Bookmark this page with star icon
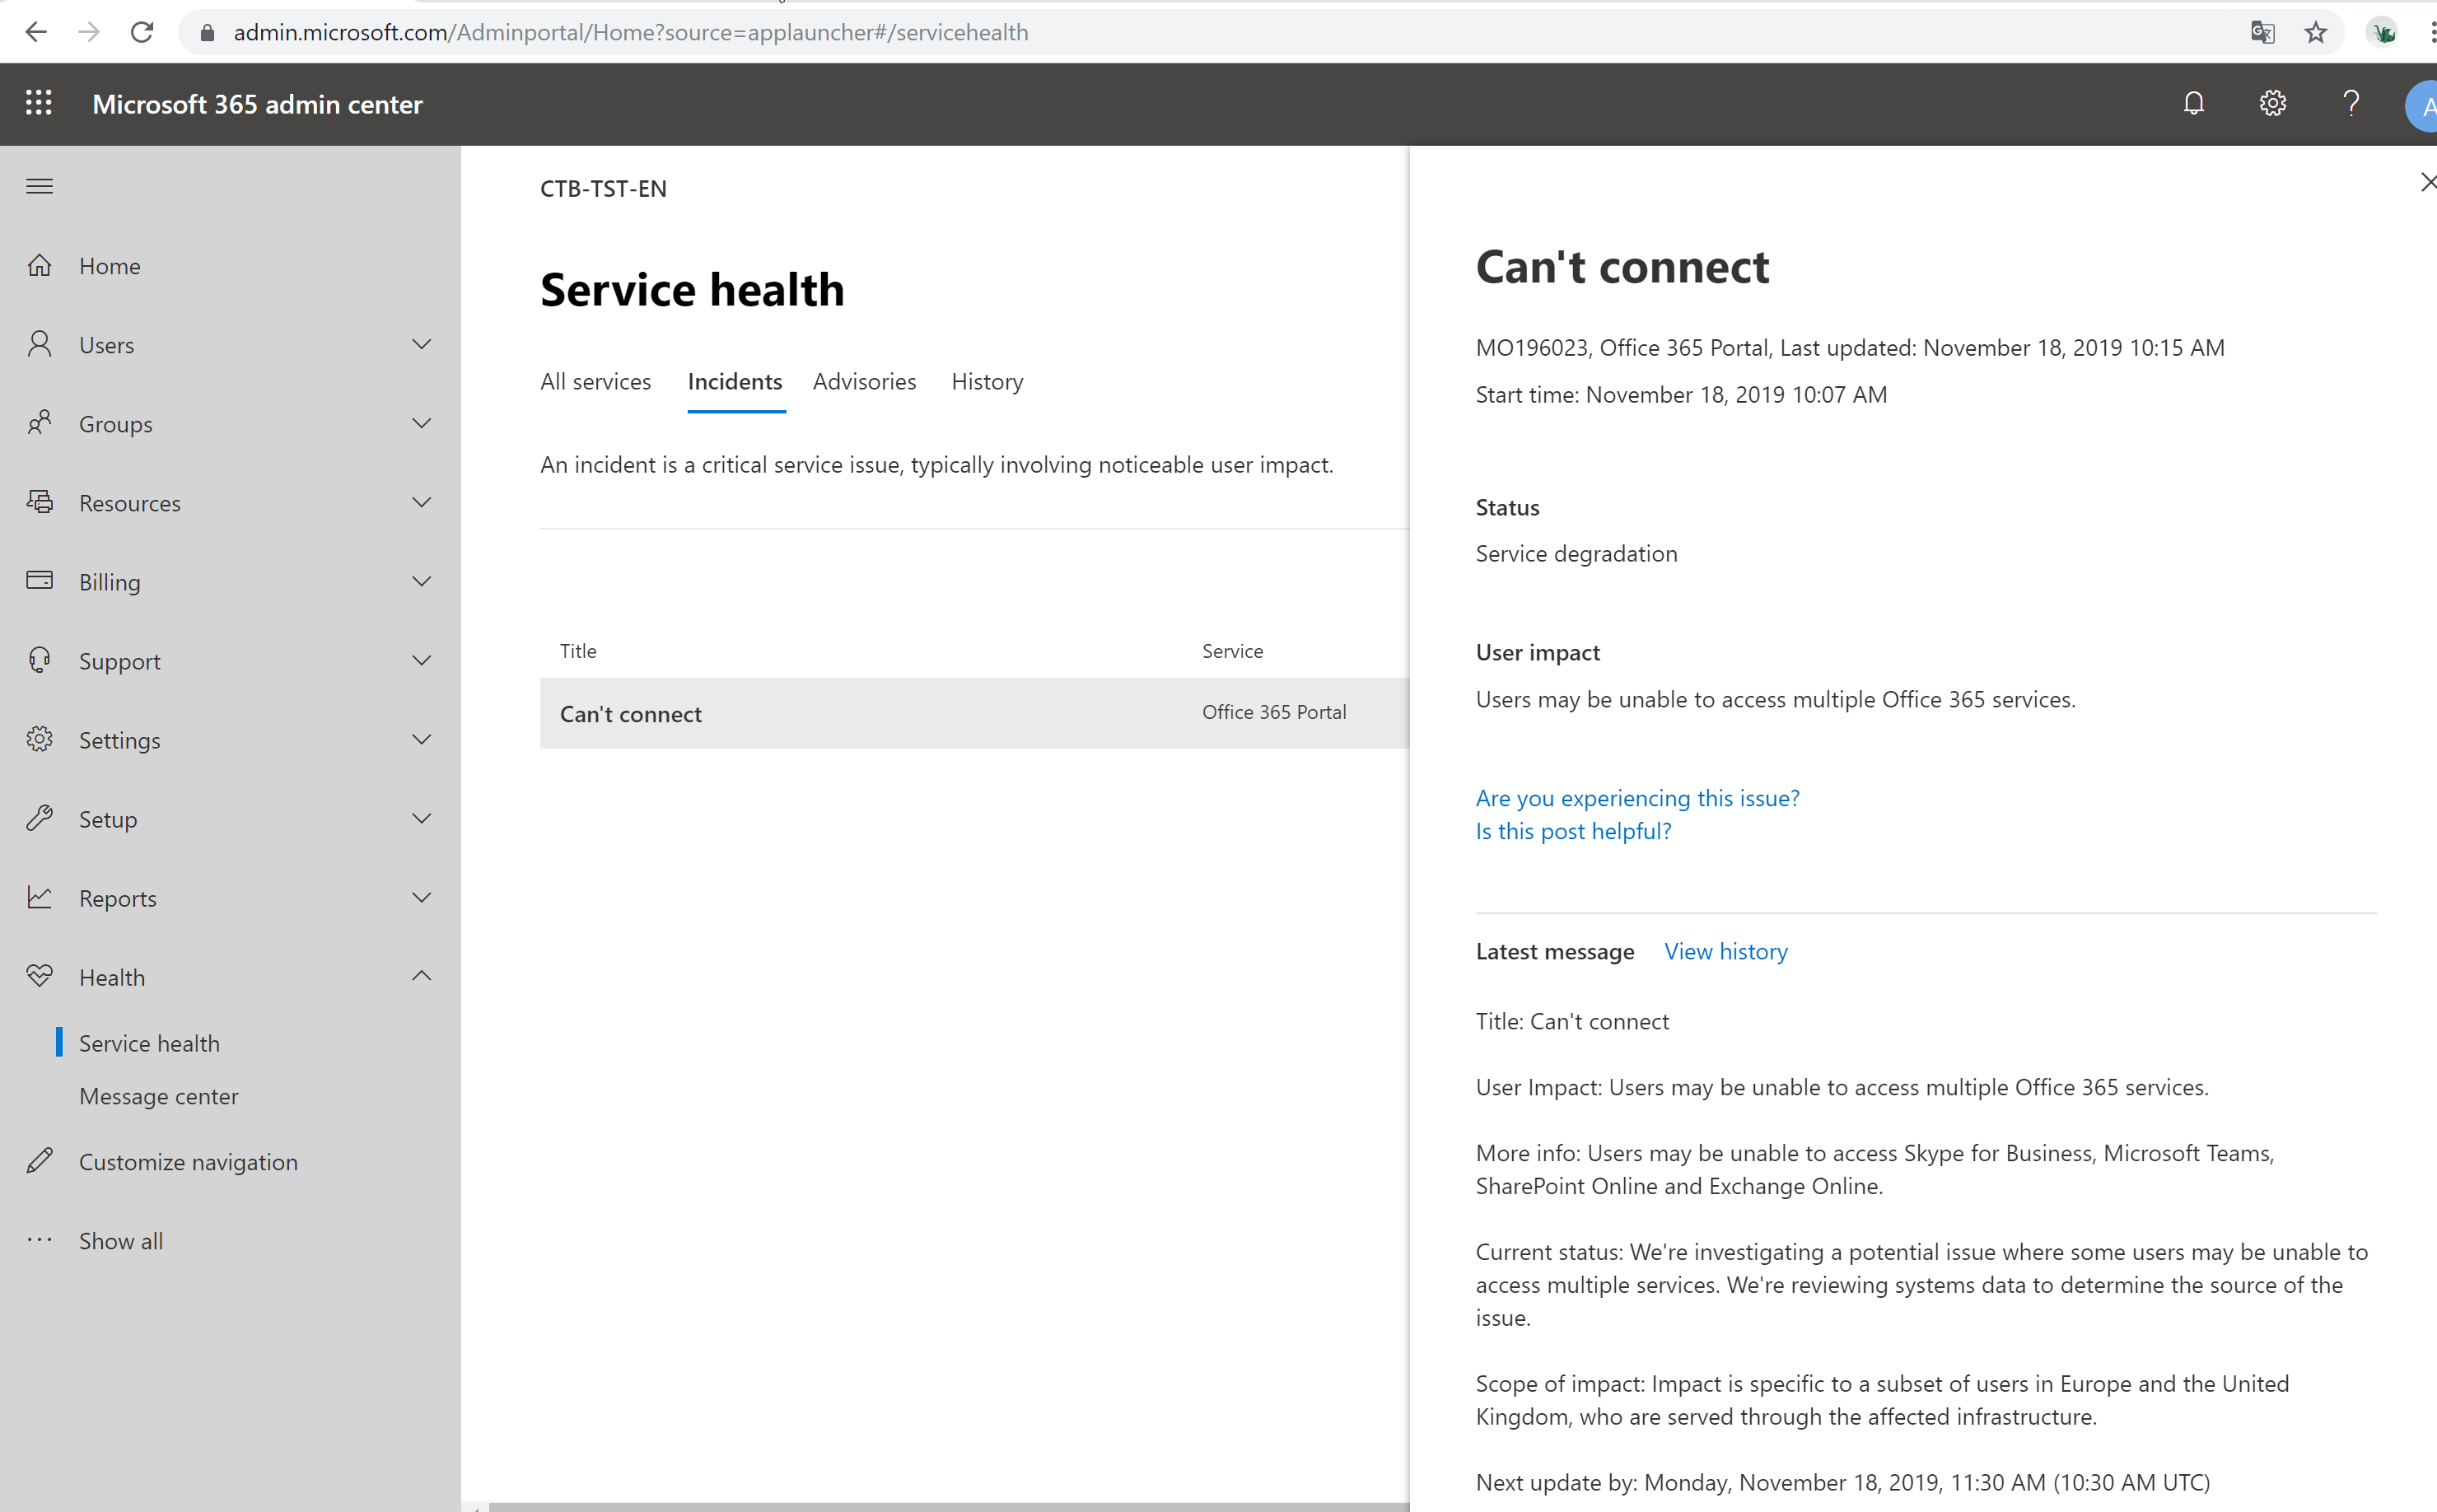The width and height of the screenshot is (2437, 1512). coord(2316,32)
